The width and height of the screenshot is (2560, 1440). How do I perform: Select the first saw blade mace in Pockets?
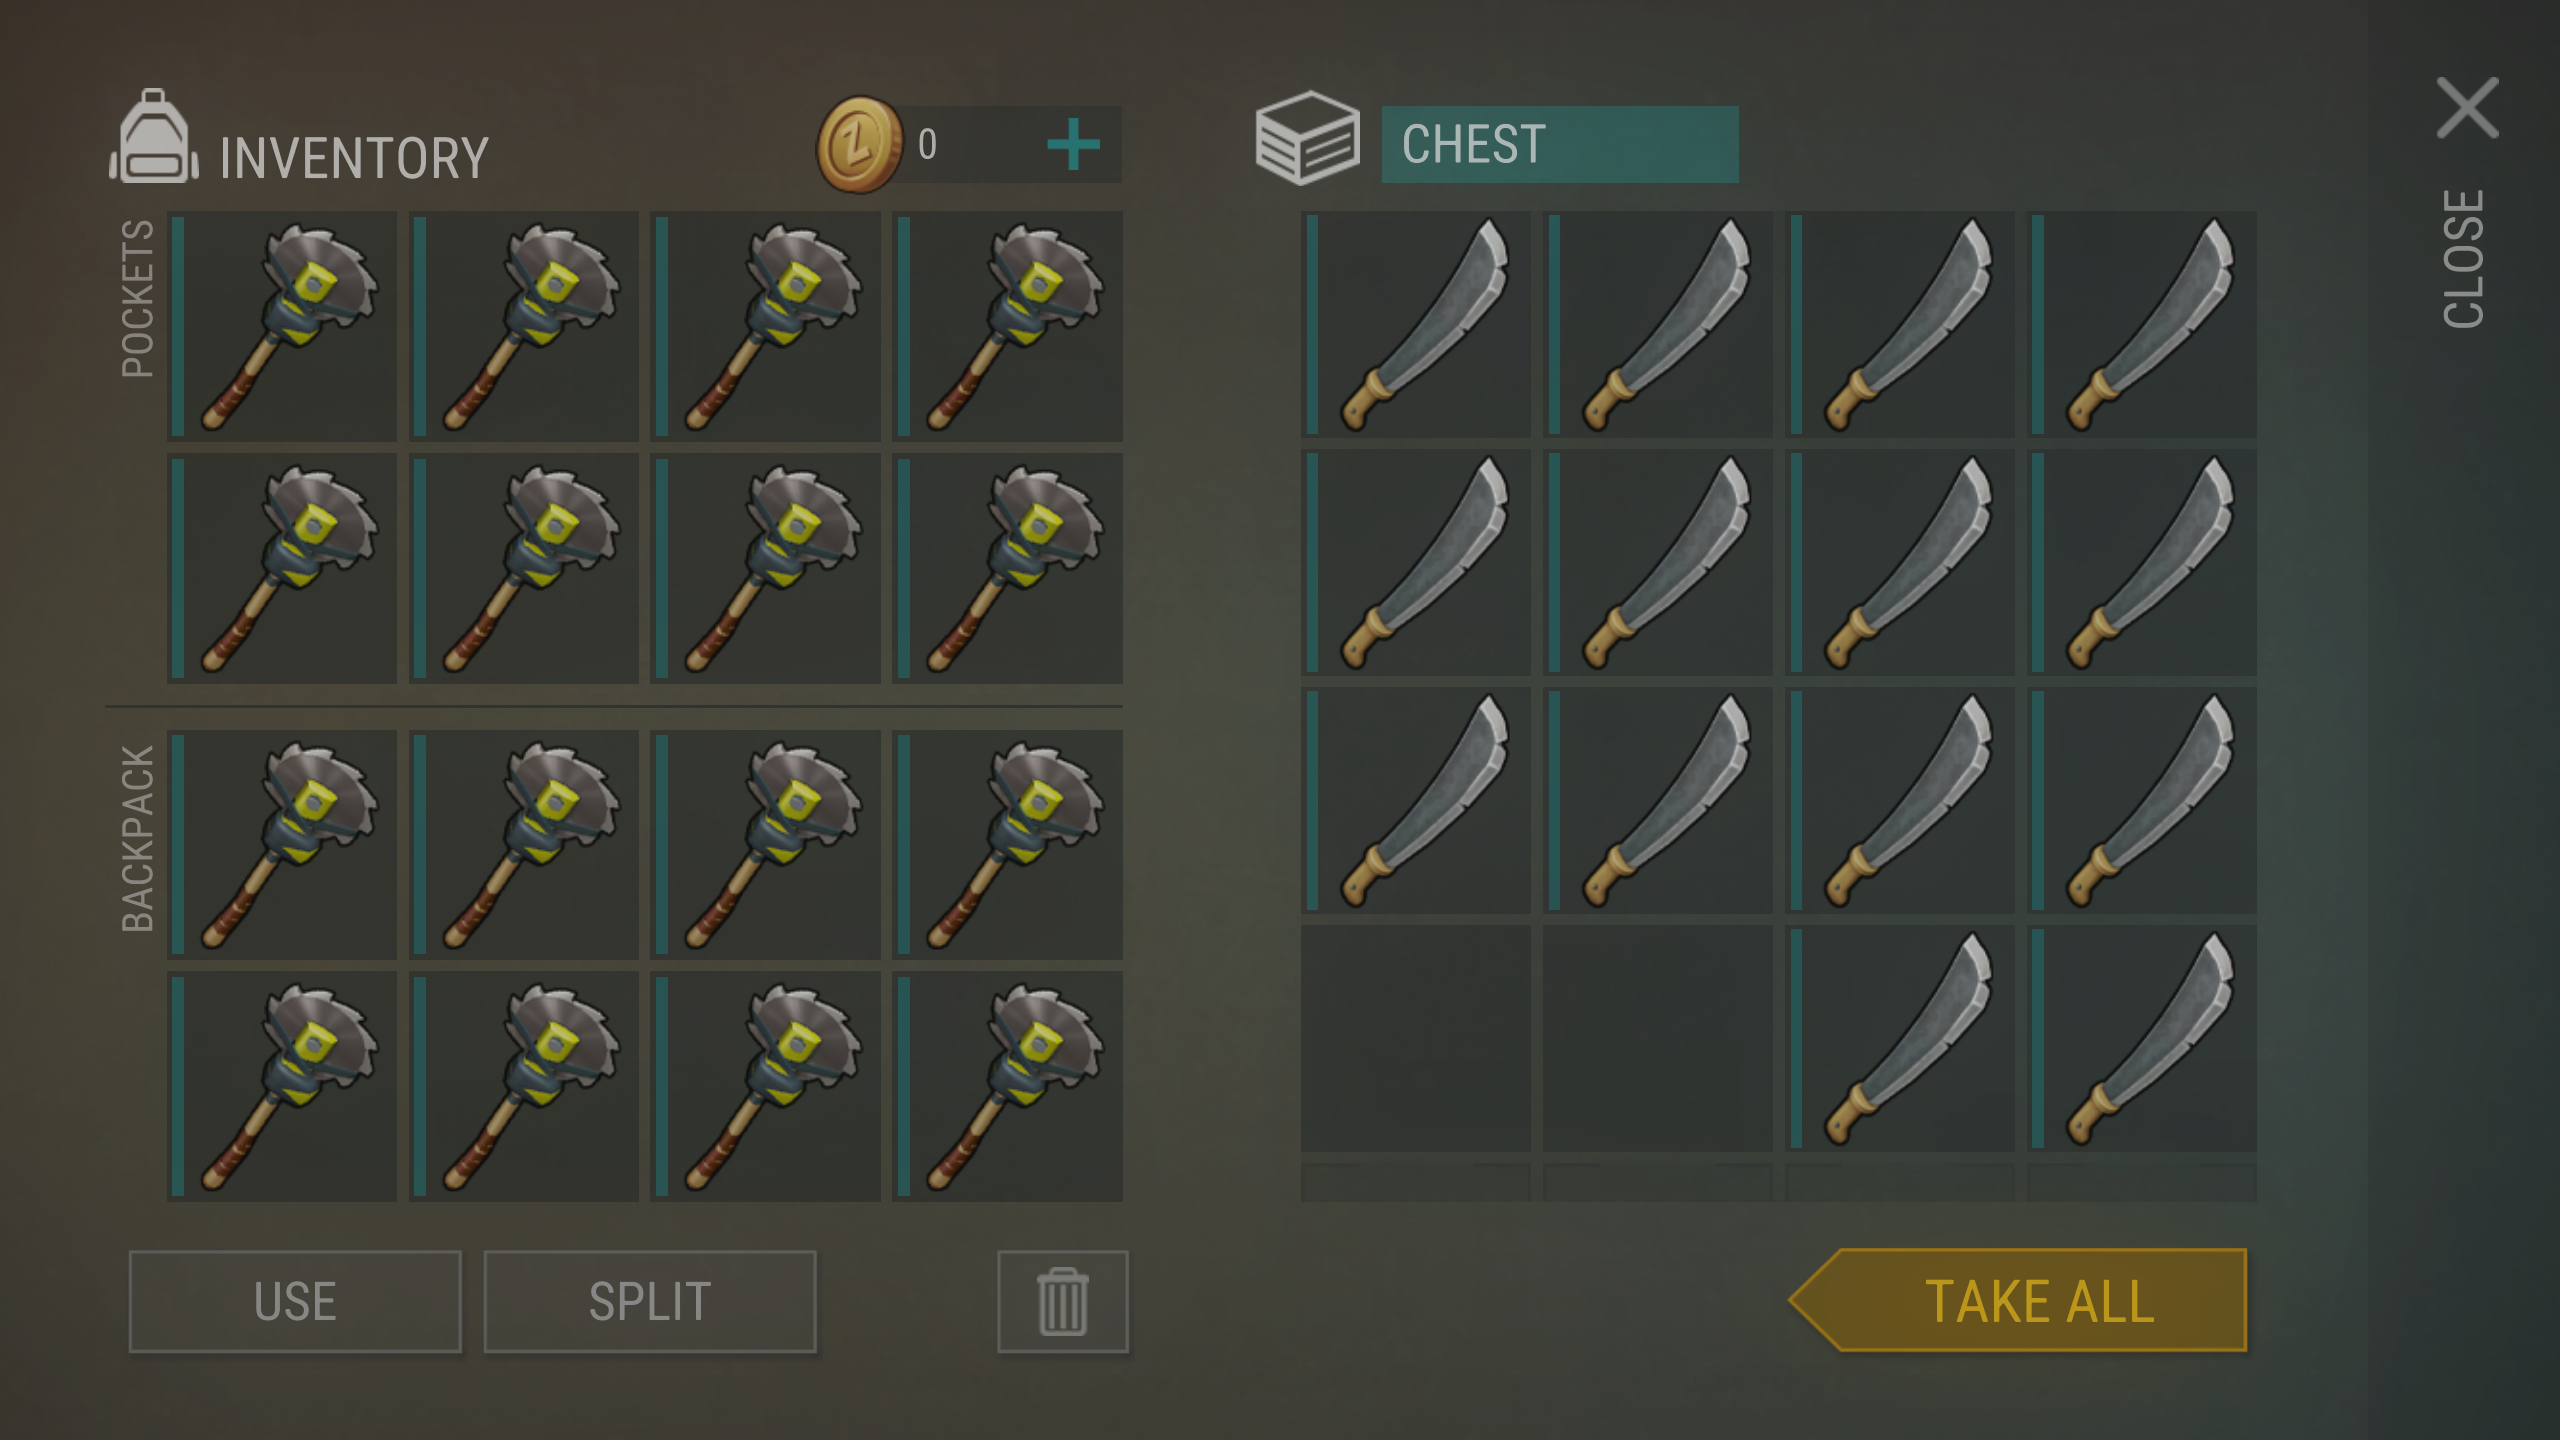pos(282,326)
